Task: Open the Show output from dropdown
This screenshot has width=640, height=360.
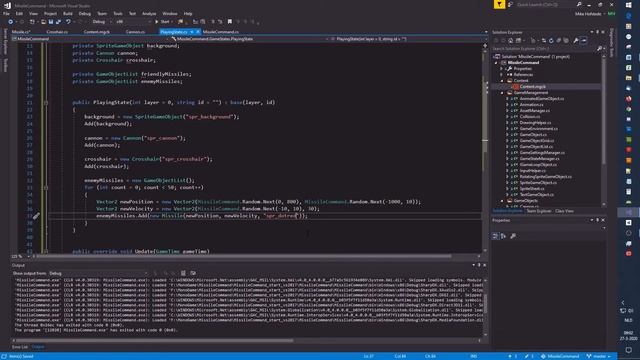Action: coord(98,273)
